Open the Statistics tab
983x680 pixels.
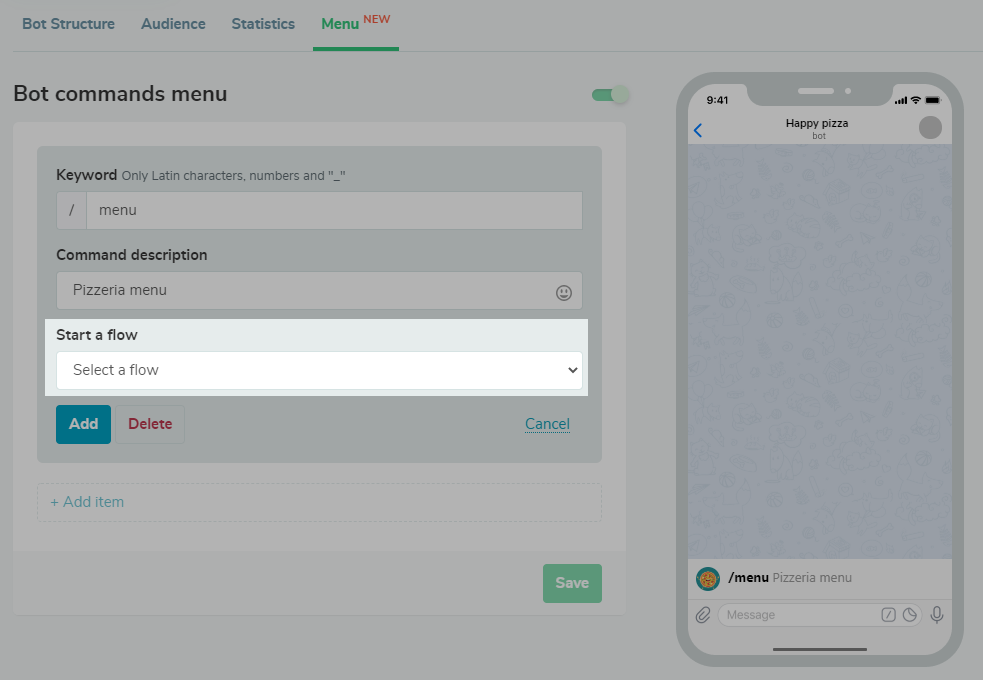263,24
